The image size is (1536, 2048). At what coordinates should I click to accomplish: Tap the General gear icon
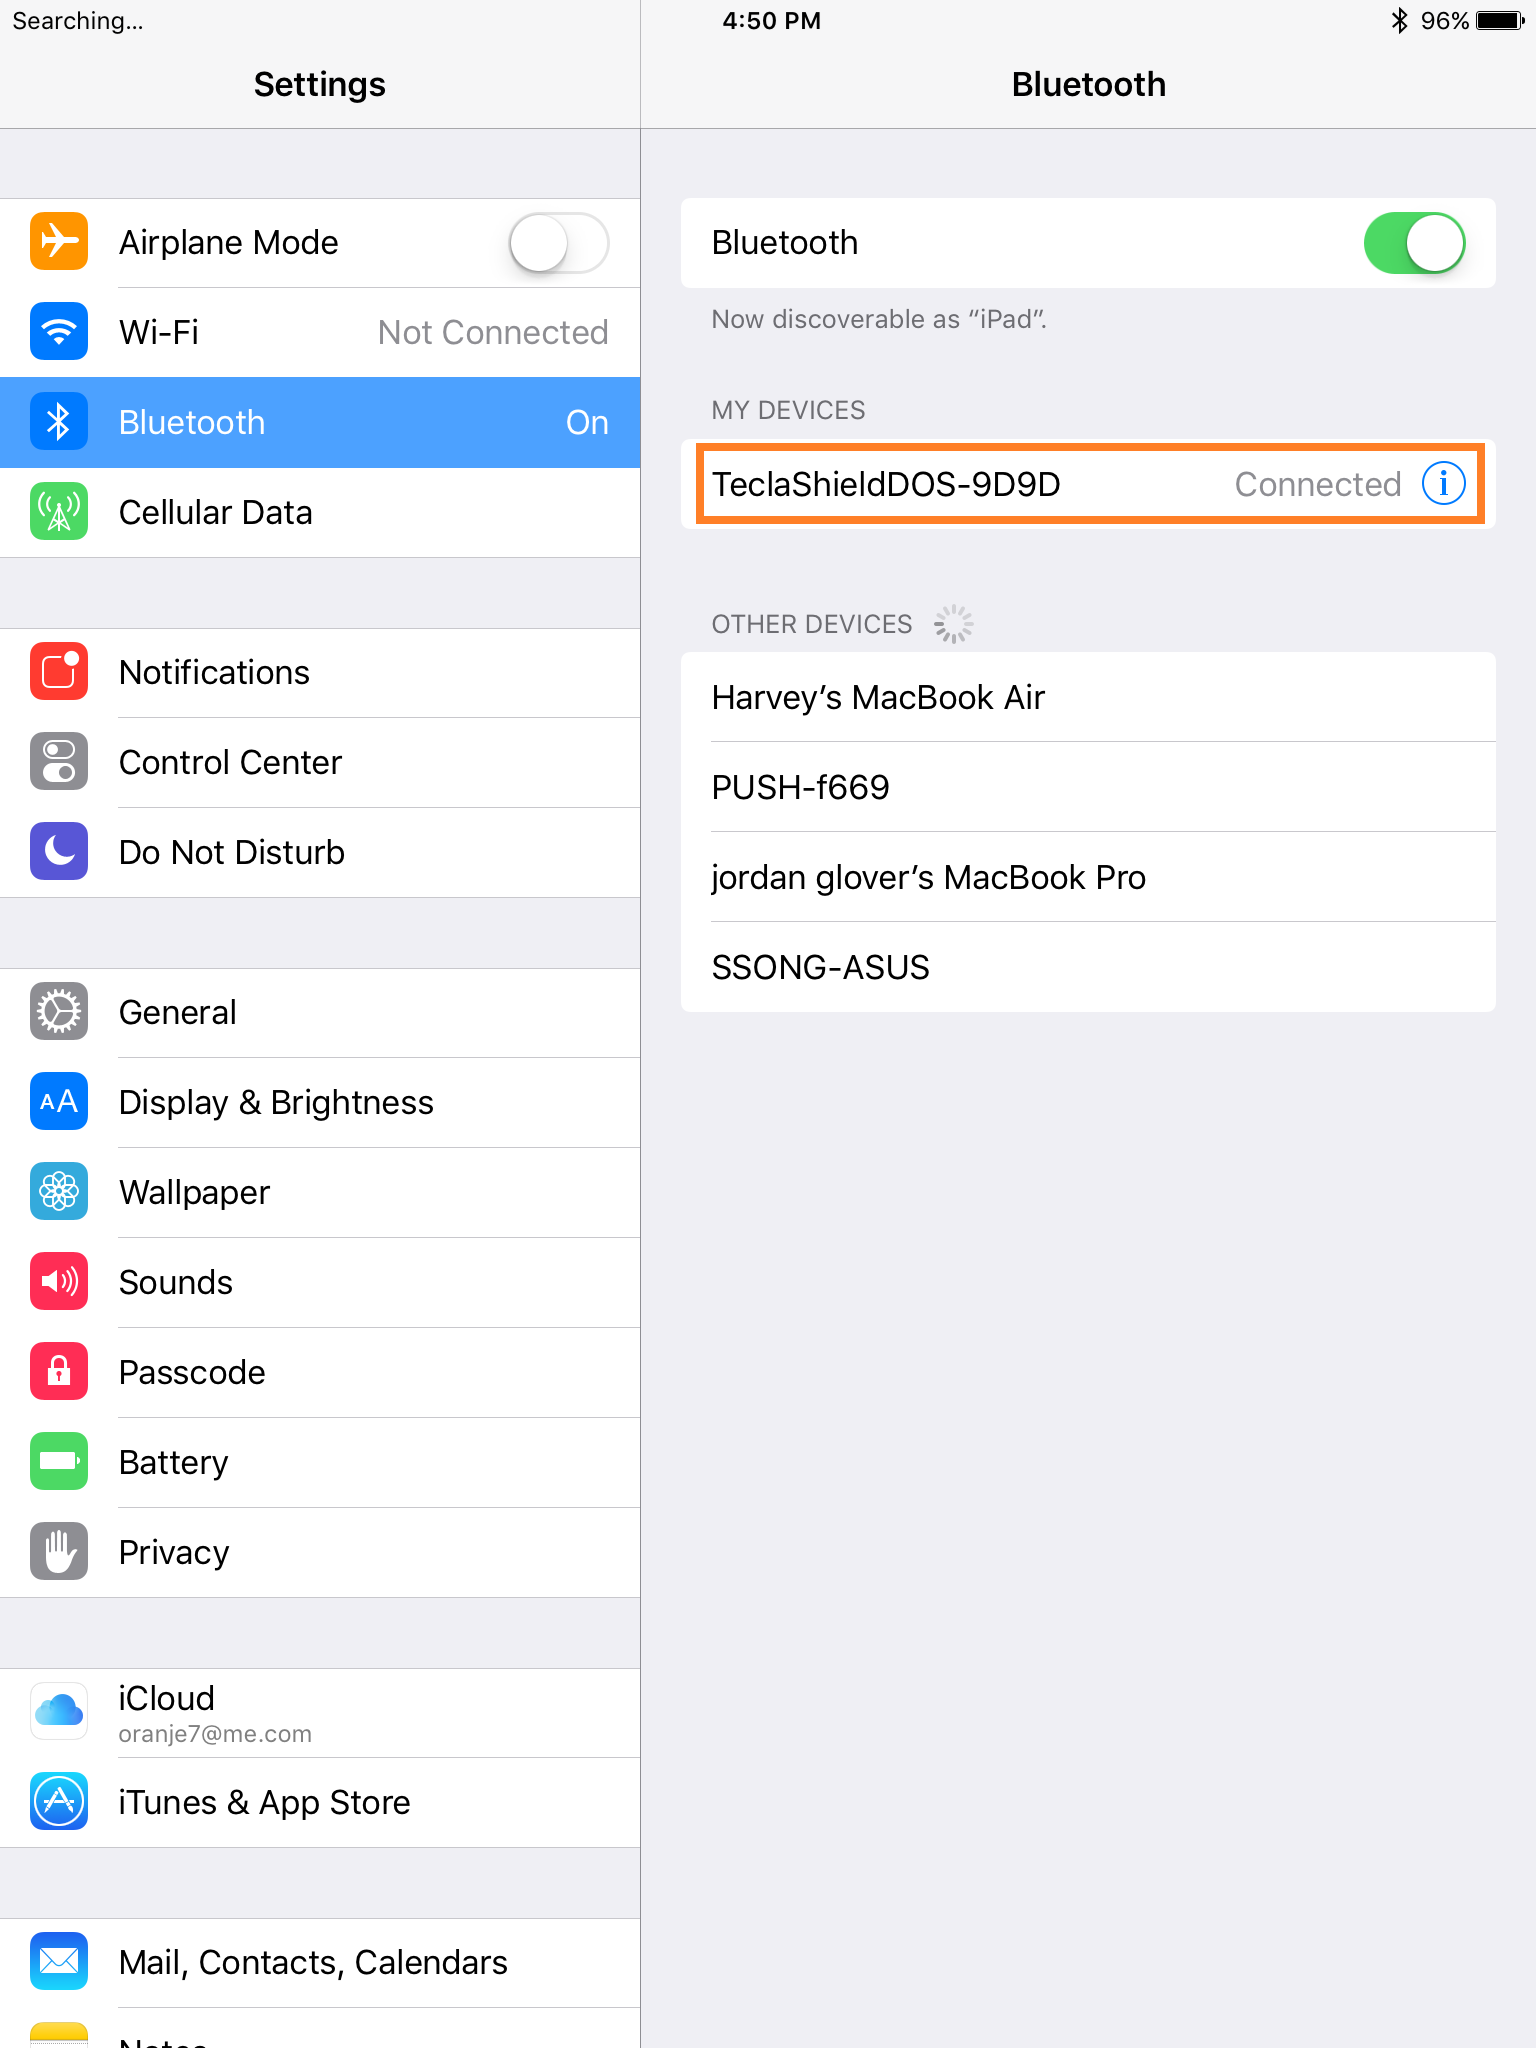(59, 1012)
